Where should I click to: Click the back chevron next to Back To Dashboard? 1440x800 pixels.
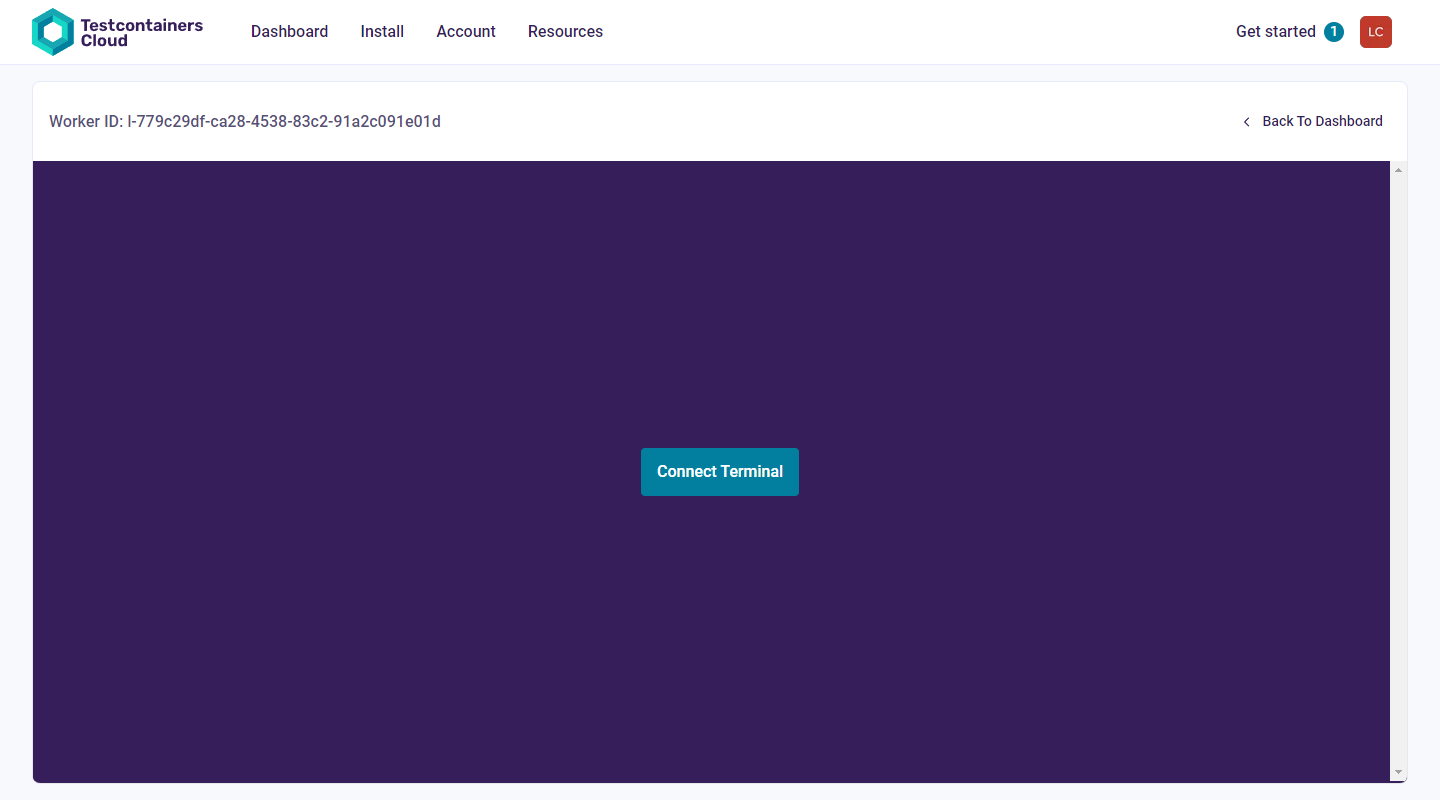[1246, 121]
